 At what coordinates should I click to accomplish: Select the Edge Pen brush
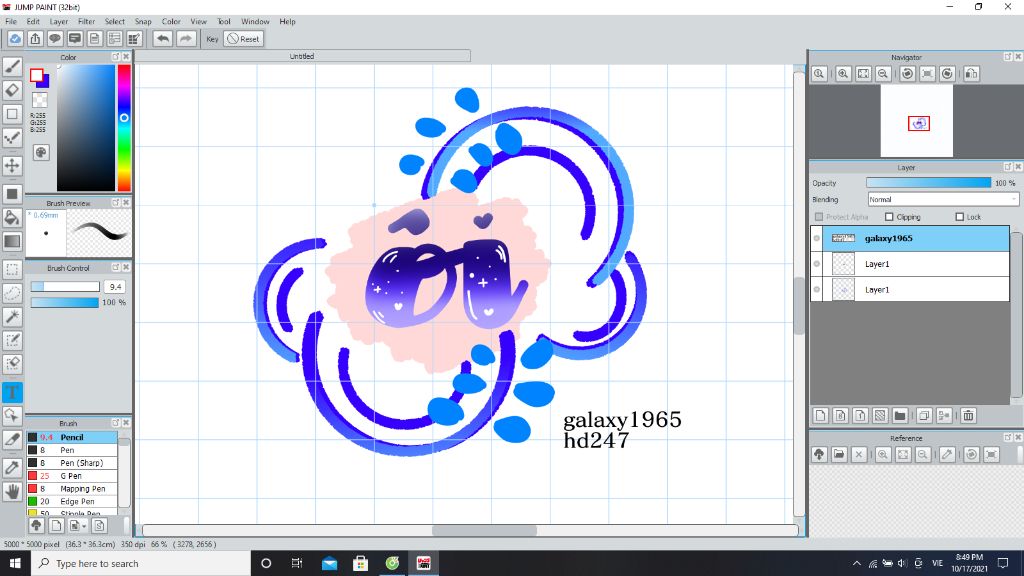pyautogui.click(x=72, y=502)
